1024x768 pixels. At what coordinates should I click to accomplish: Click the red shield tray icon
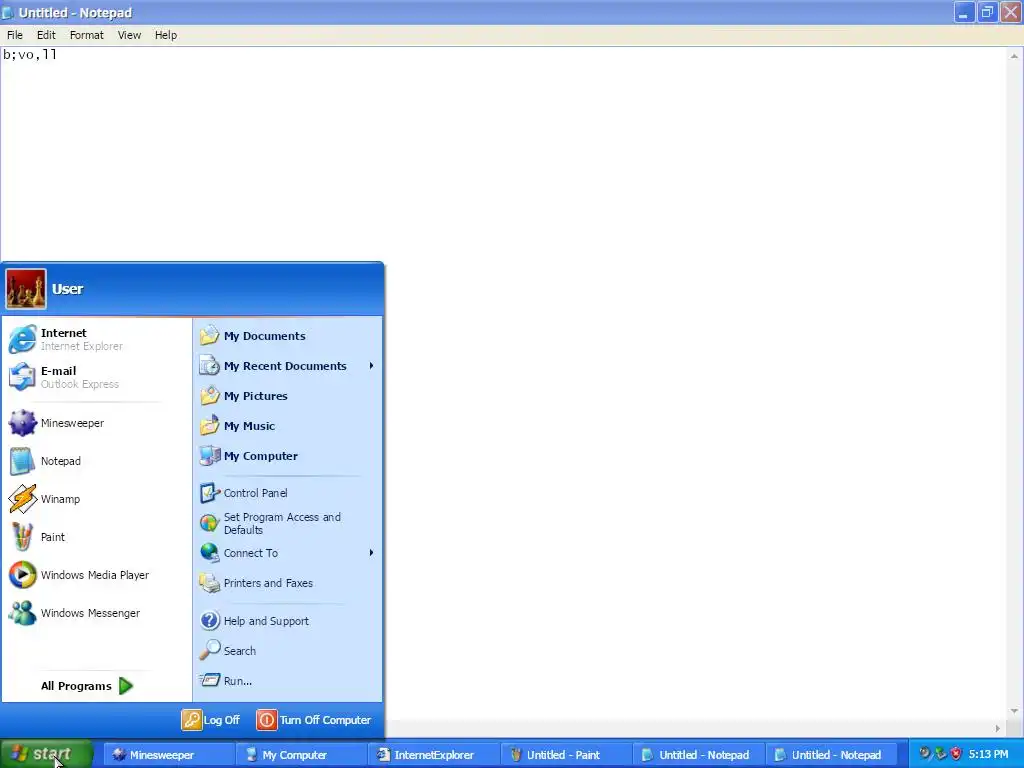[x=956, y=754]
